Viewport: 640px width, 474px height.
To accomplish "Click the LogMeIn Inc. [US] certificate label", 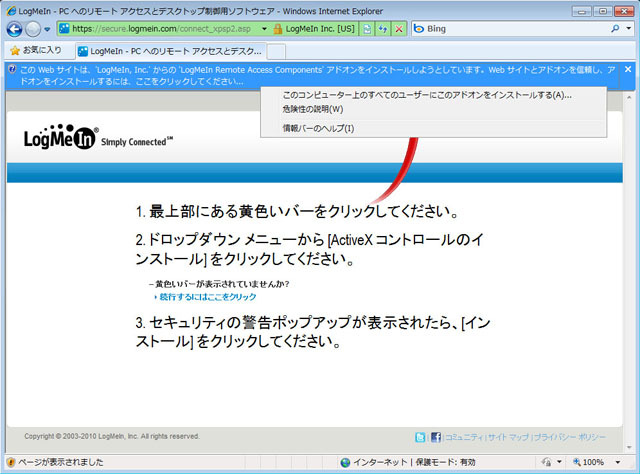I will [320, 29].
